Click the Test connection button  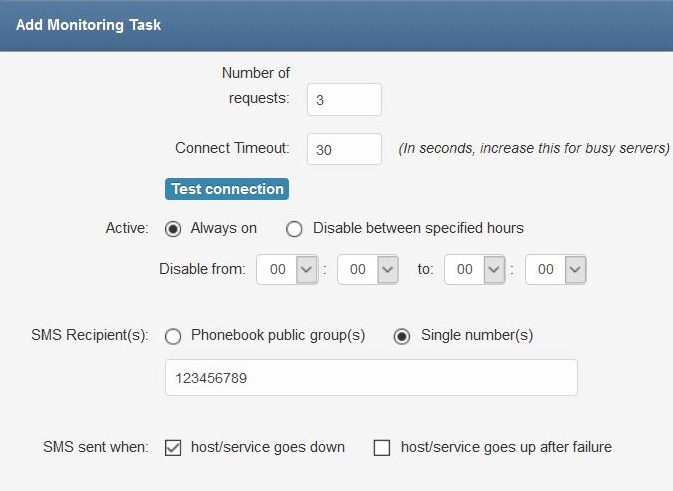(x=227, y=189)
